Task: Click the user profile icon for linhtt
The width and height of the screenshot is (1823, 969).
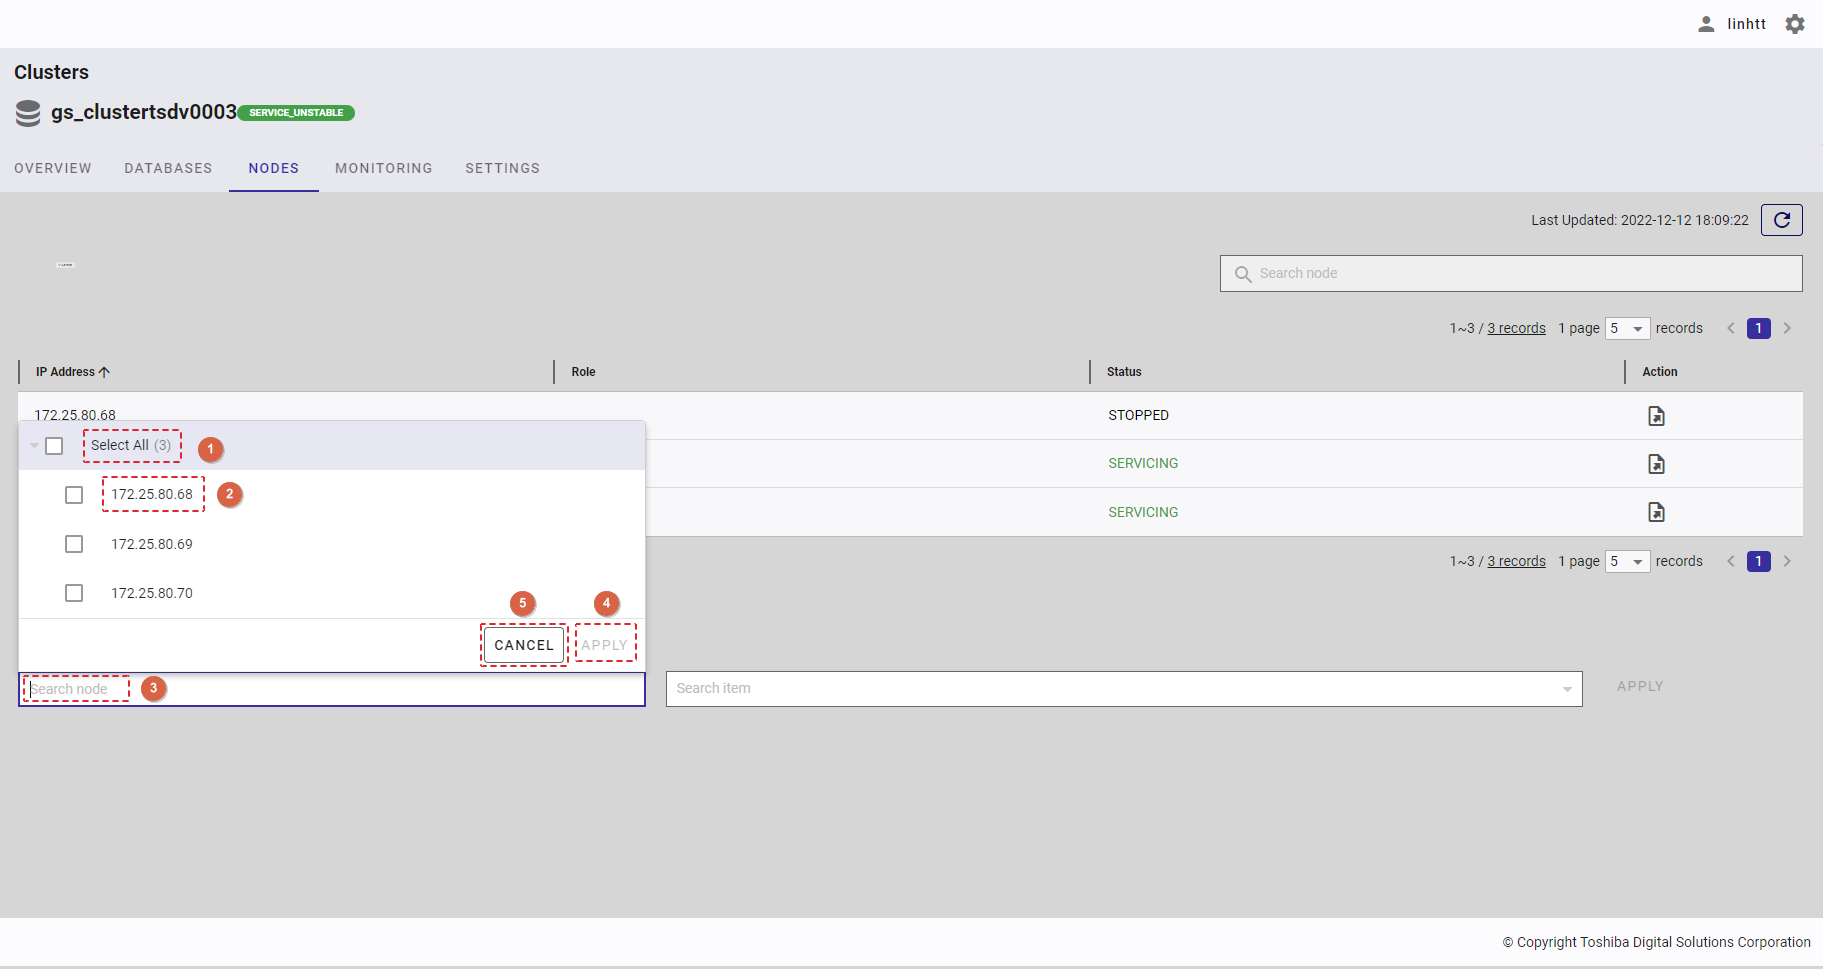Action: click(x=1706, y=24)
